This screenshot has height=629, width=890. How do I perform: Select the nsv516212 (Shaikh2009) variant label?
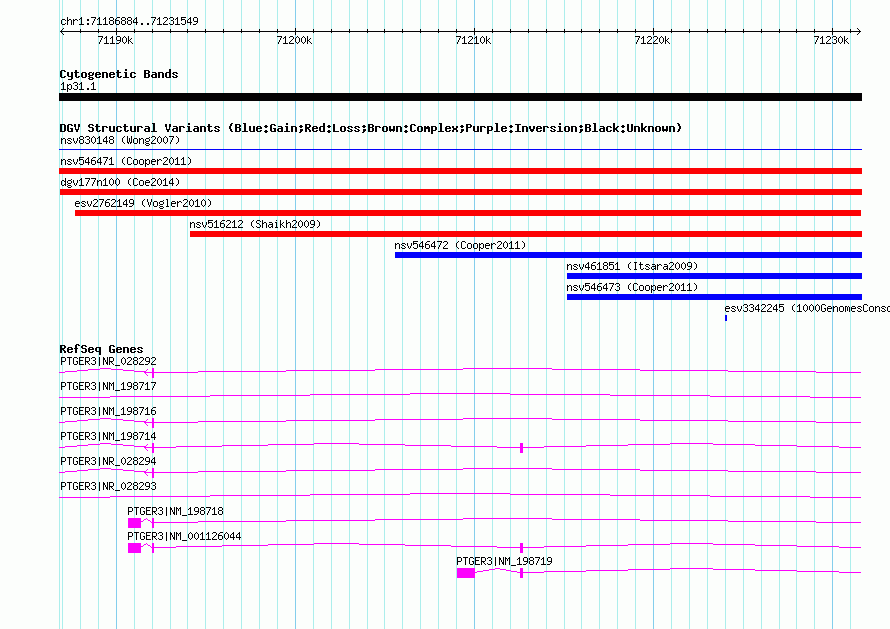(255, 224)
